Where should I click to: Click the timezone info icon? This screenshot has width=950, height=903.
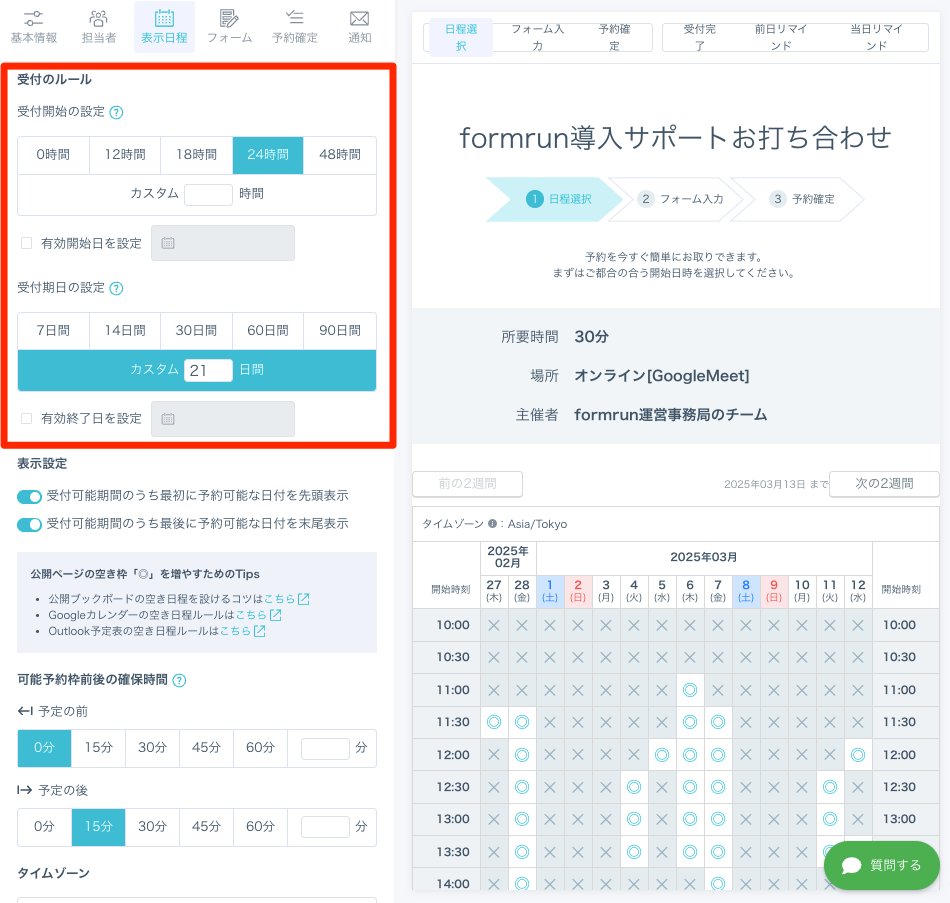[492, 524]
